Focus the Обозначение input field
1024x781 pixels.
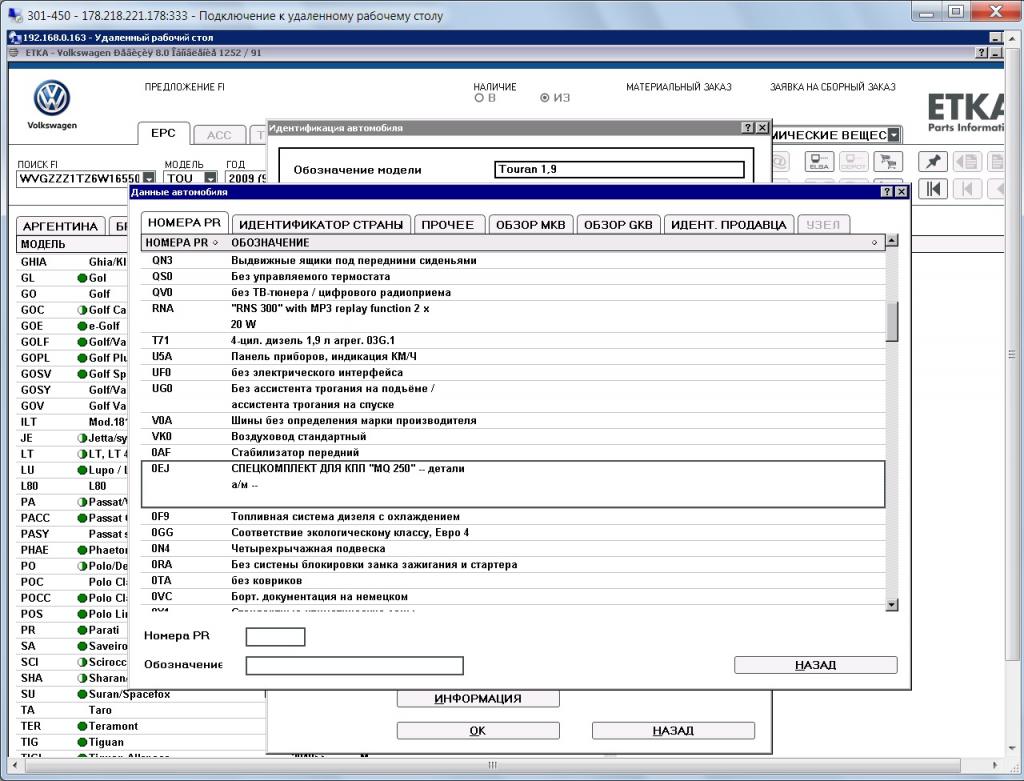tap(355, 665)
